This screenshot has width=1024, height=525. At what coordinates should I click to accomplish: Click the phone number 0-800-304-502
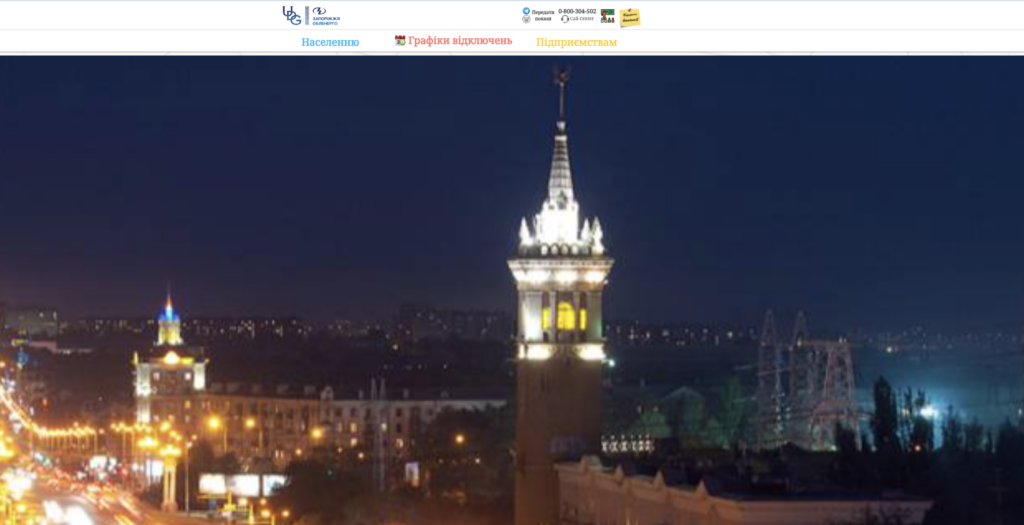point(577,11)
